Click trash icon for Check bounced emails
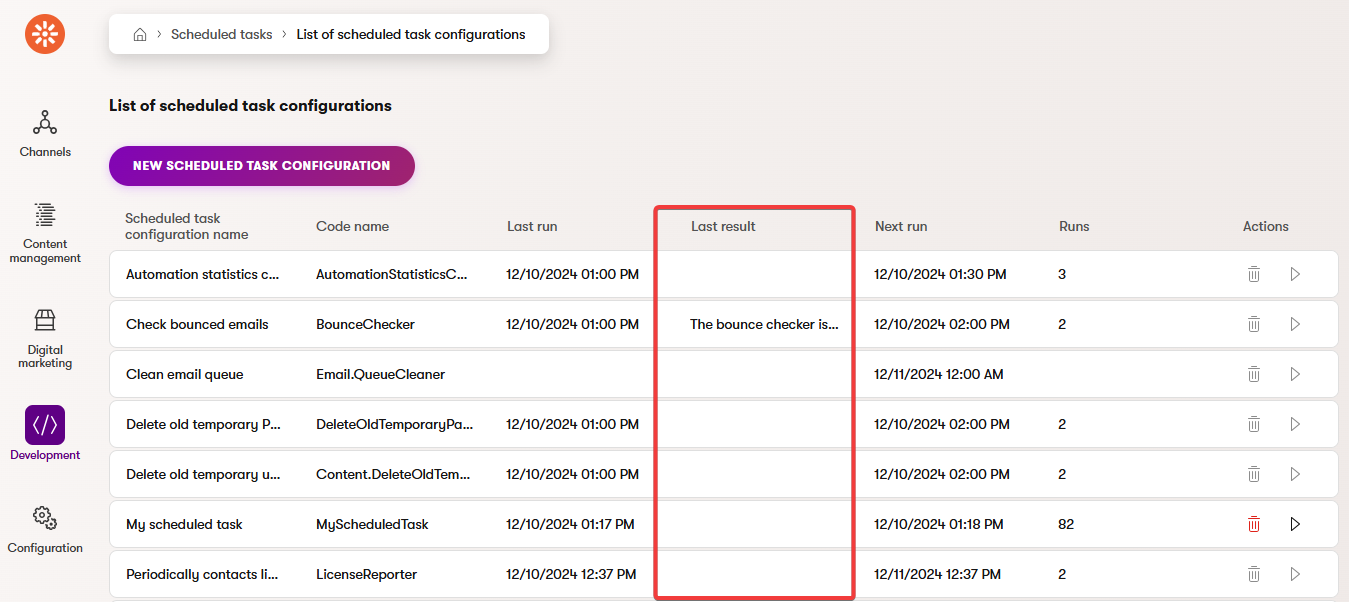This screenshot has width=1349, height=602. coord(1253,324)
